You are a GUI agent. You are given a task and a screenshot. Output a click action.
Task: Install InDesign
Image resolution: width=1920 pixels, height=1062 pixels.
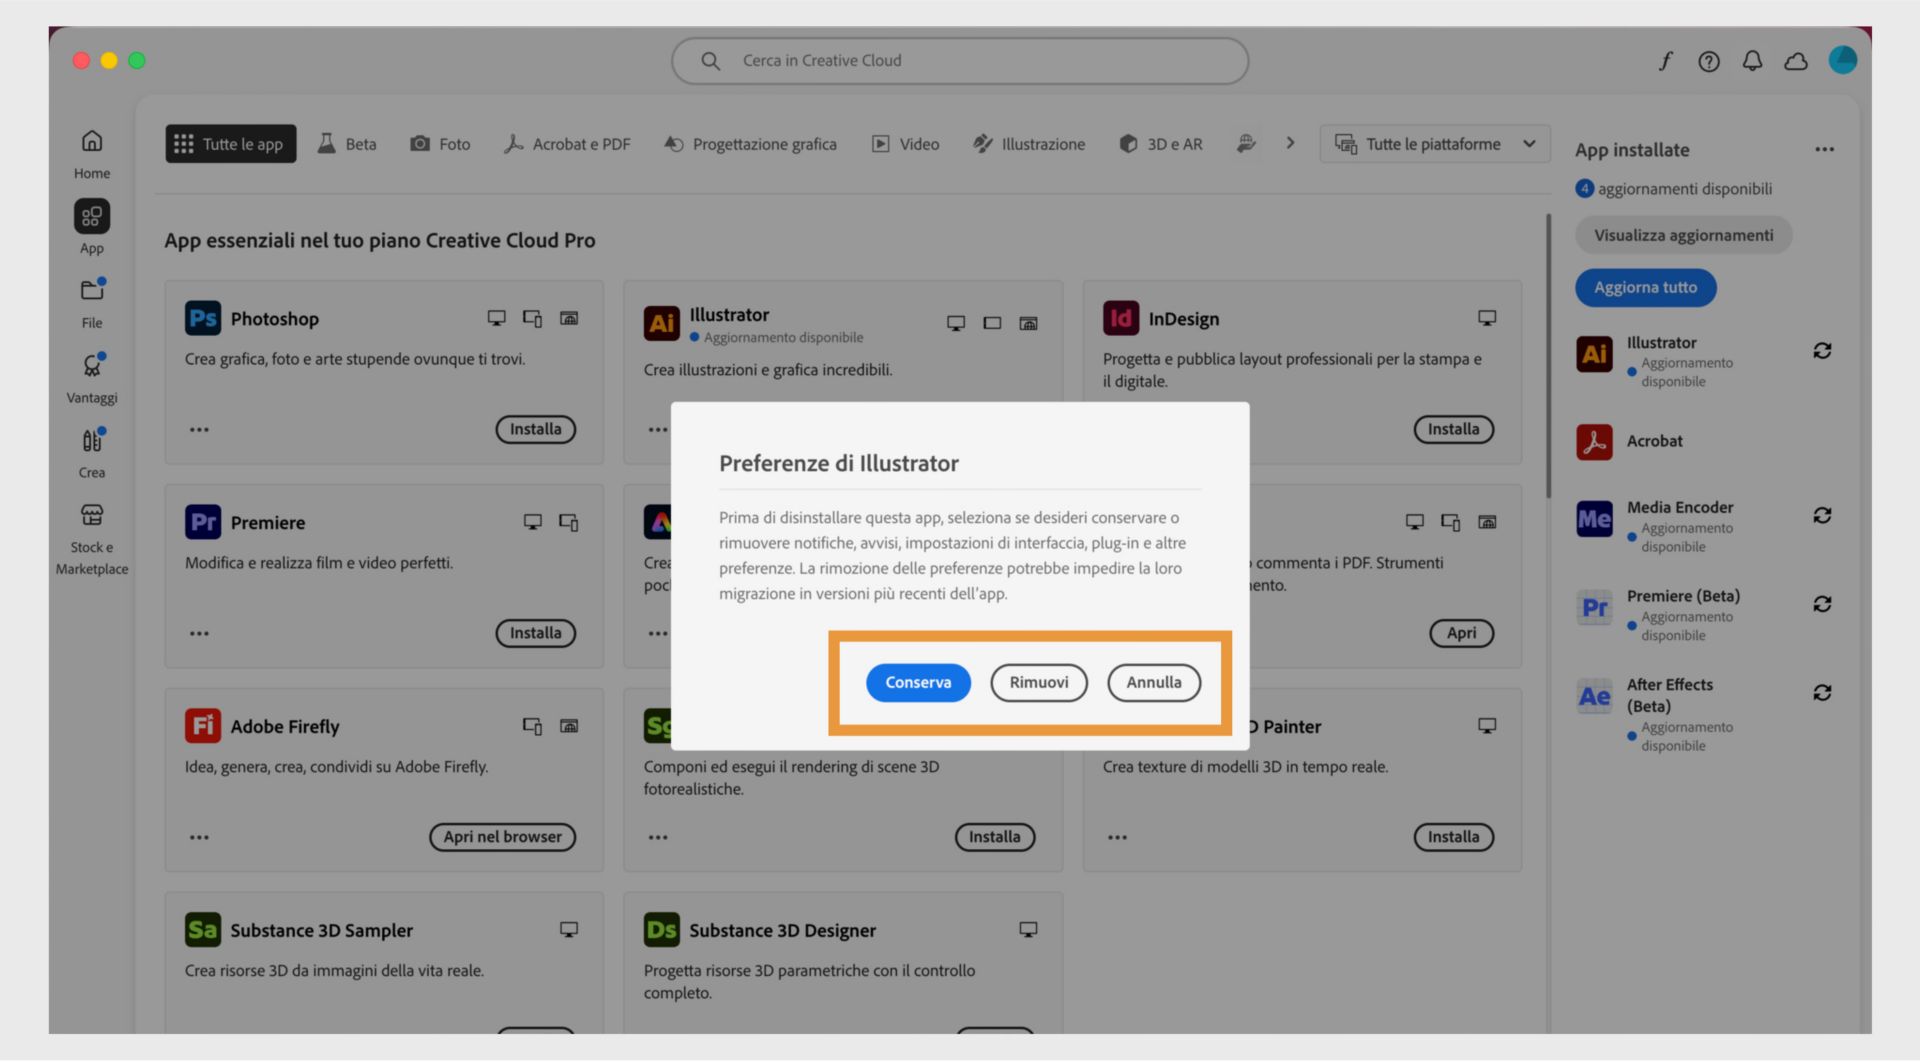(x=1453, y=429)
